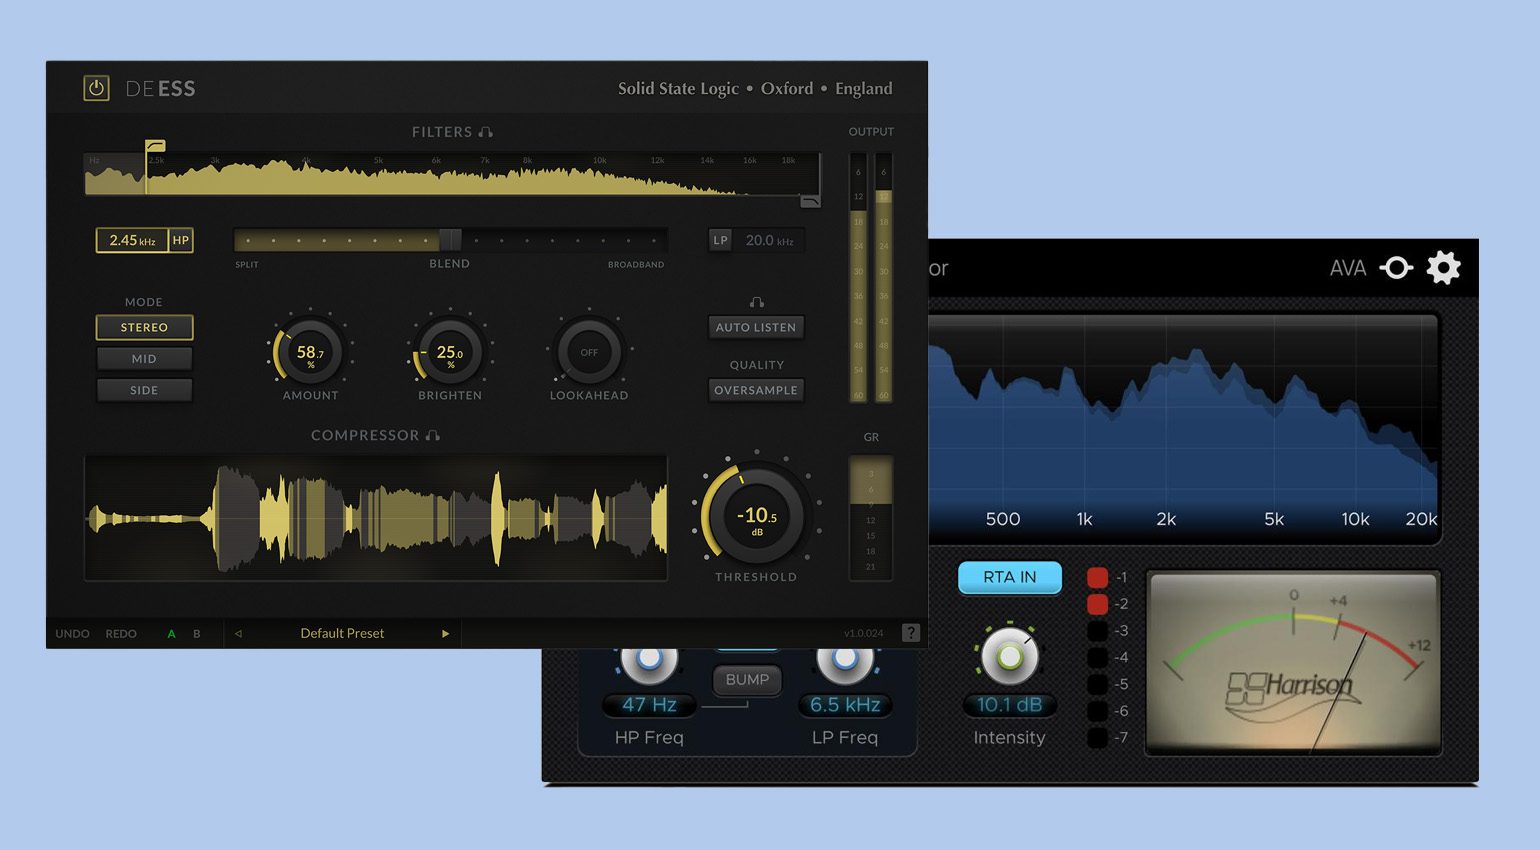Click the -1 red gain reduction LED
Image resolution: width=1540 pixels, height=850 pixels.
pyautogui.click(x=1097, y=577)
